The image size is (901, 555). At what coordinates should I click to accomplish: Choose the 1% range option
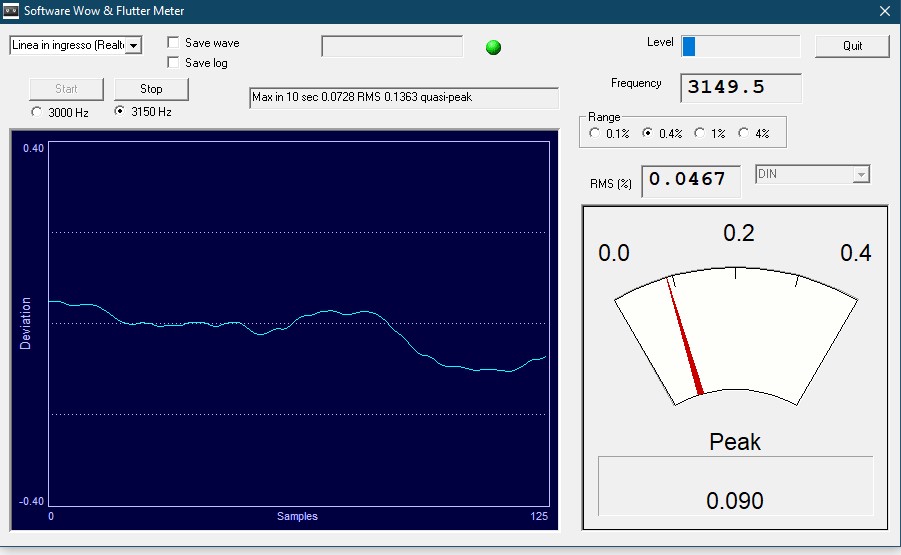coord(699,133)
